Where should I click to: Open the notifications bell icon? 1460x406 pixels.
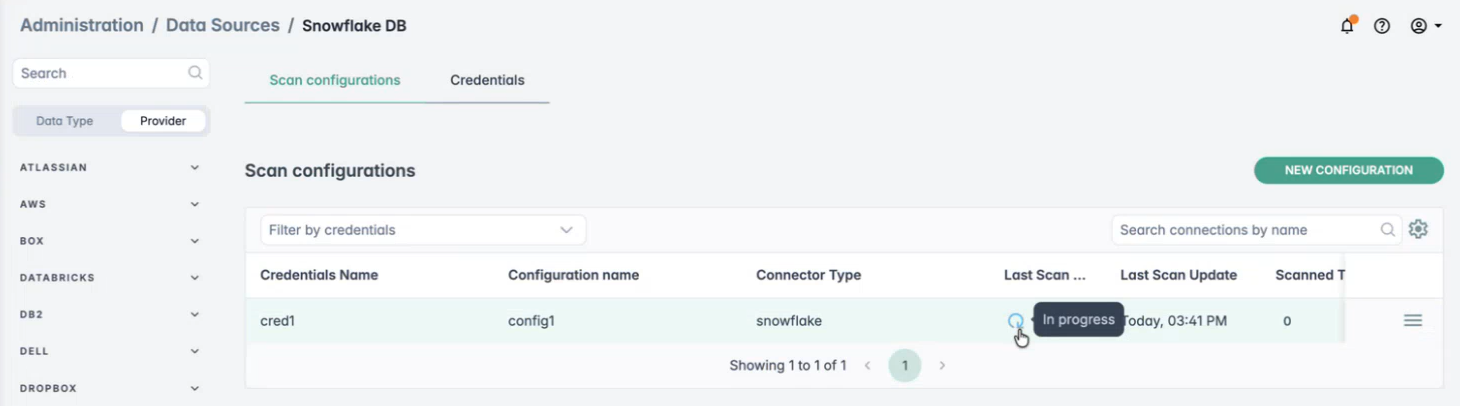coord(1347,26)
